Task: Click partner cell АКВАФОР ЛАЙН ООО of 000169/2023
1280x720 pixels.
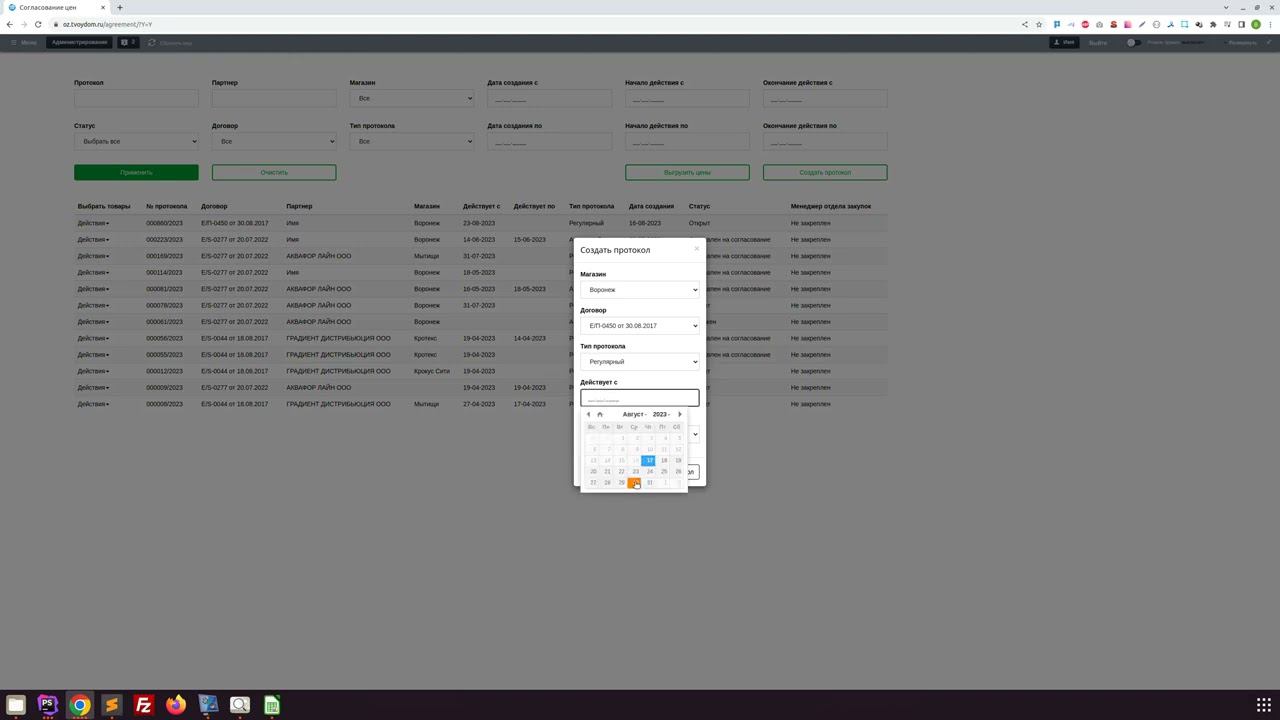Action: (x=318, y=256)
